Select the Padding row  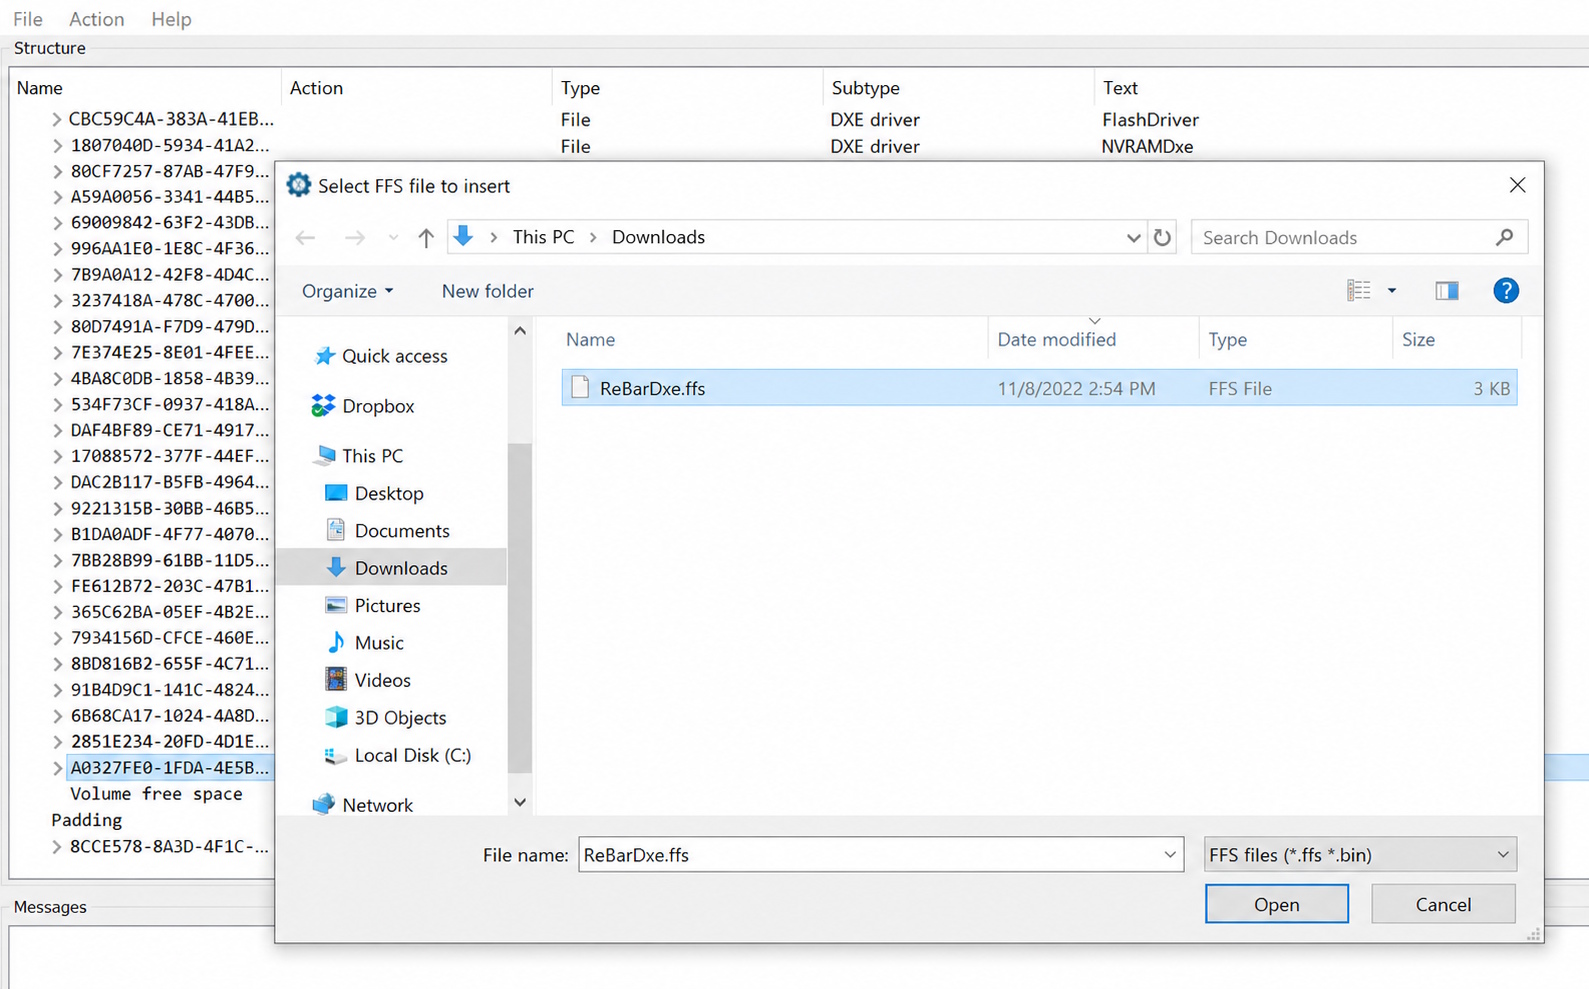[x=87, y=820]
